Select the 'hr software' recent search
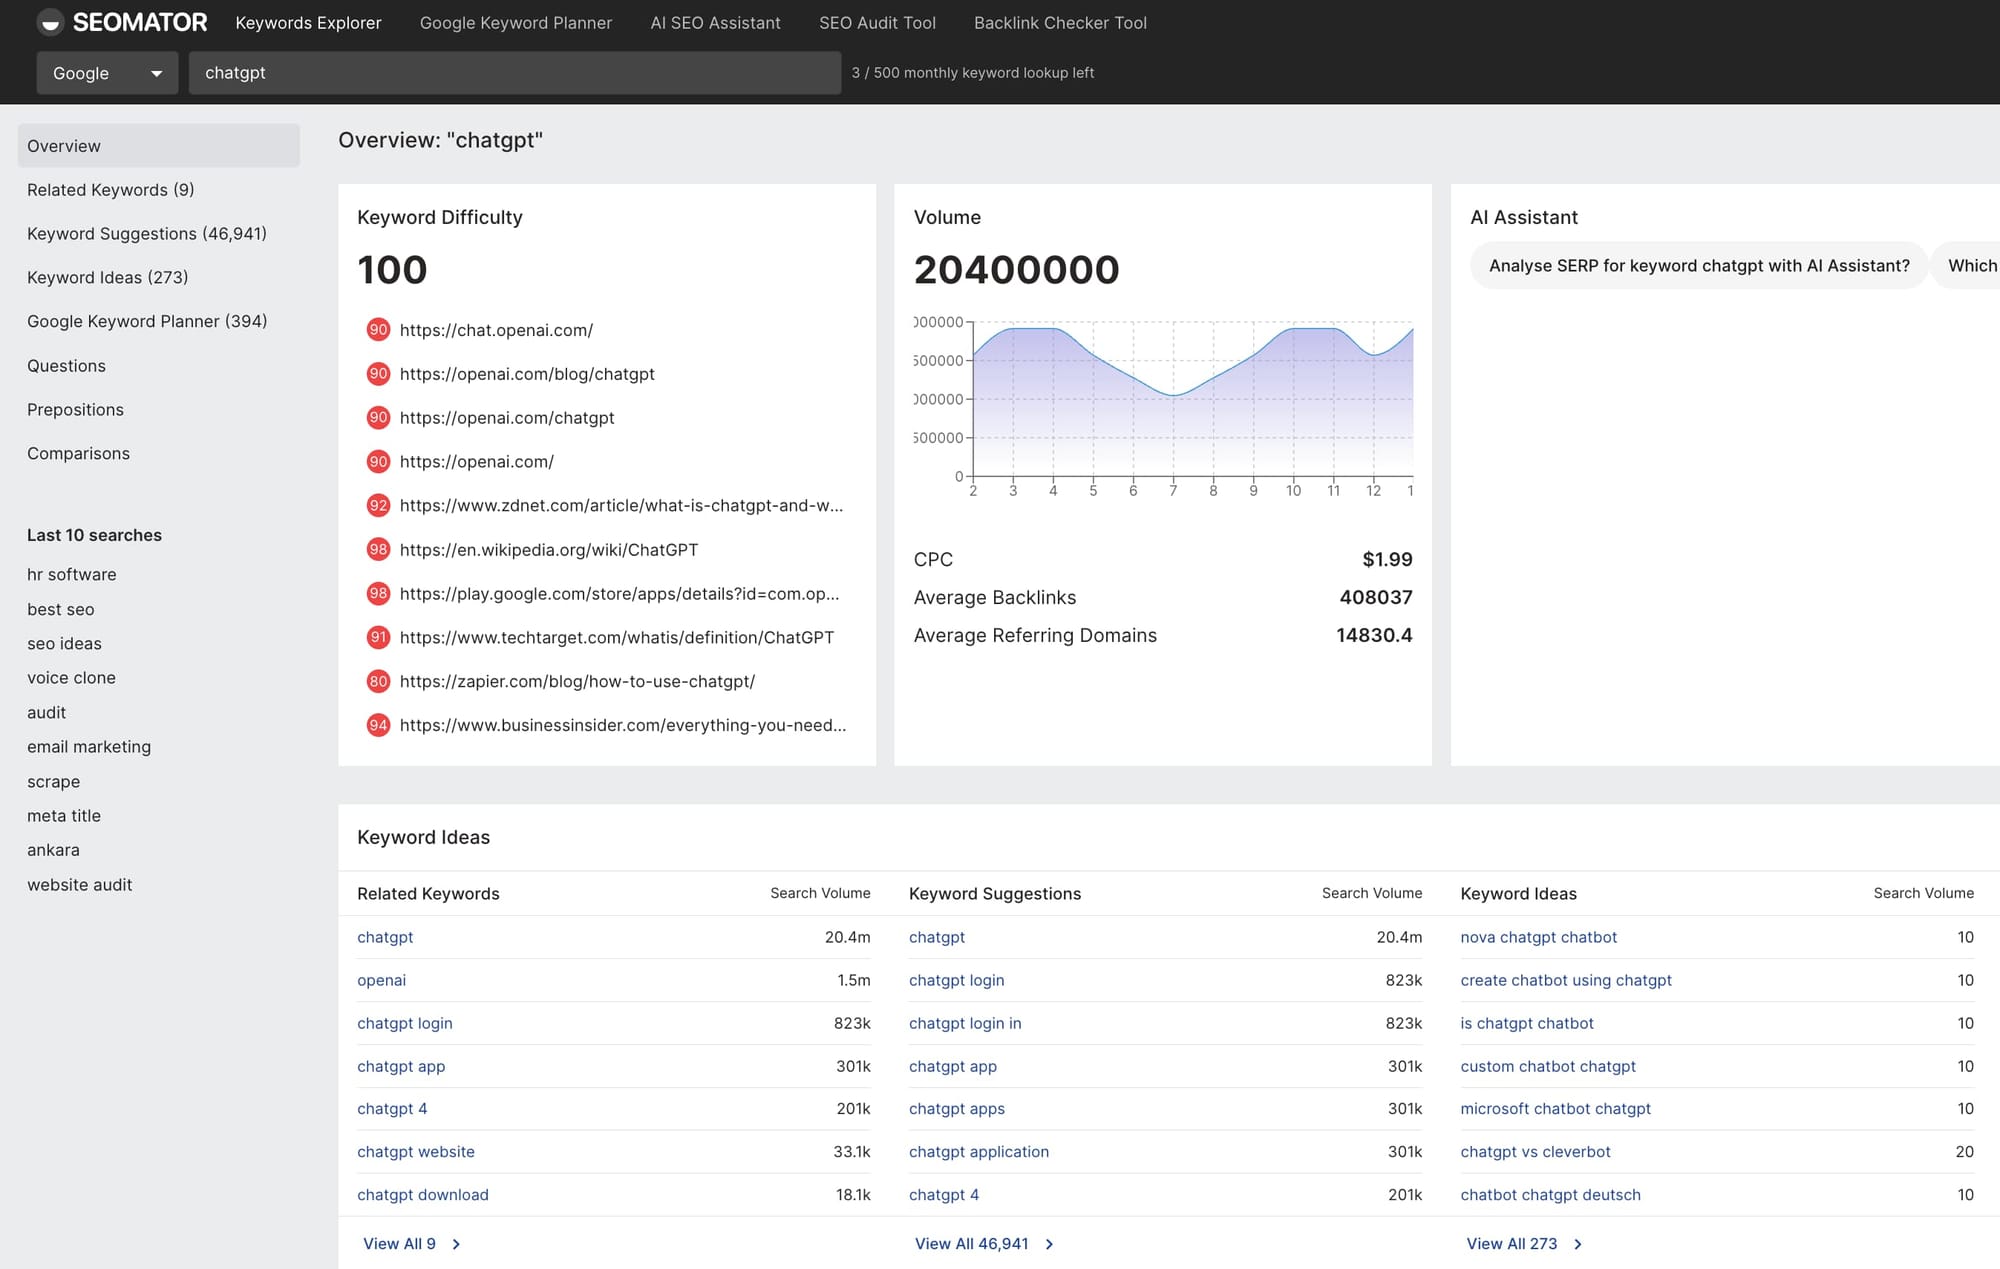This screenshot has width=2000, height=1269. point(72,575)
